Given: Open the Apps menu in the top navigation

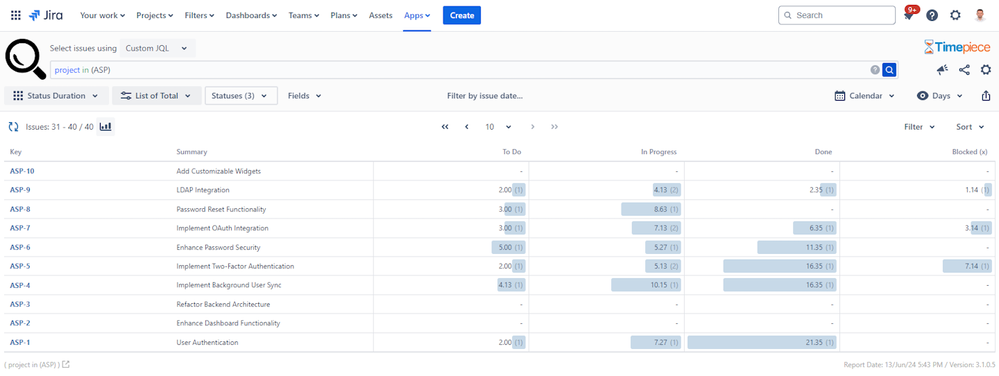Looking at the screenshot, I should pyautogui.click(x=417, y=15).
